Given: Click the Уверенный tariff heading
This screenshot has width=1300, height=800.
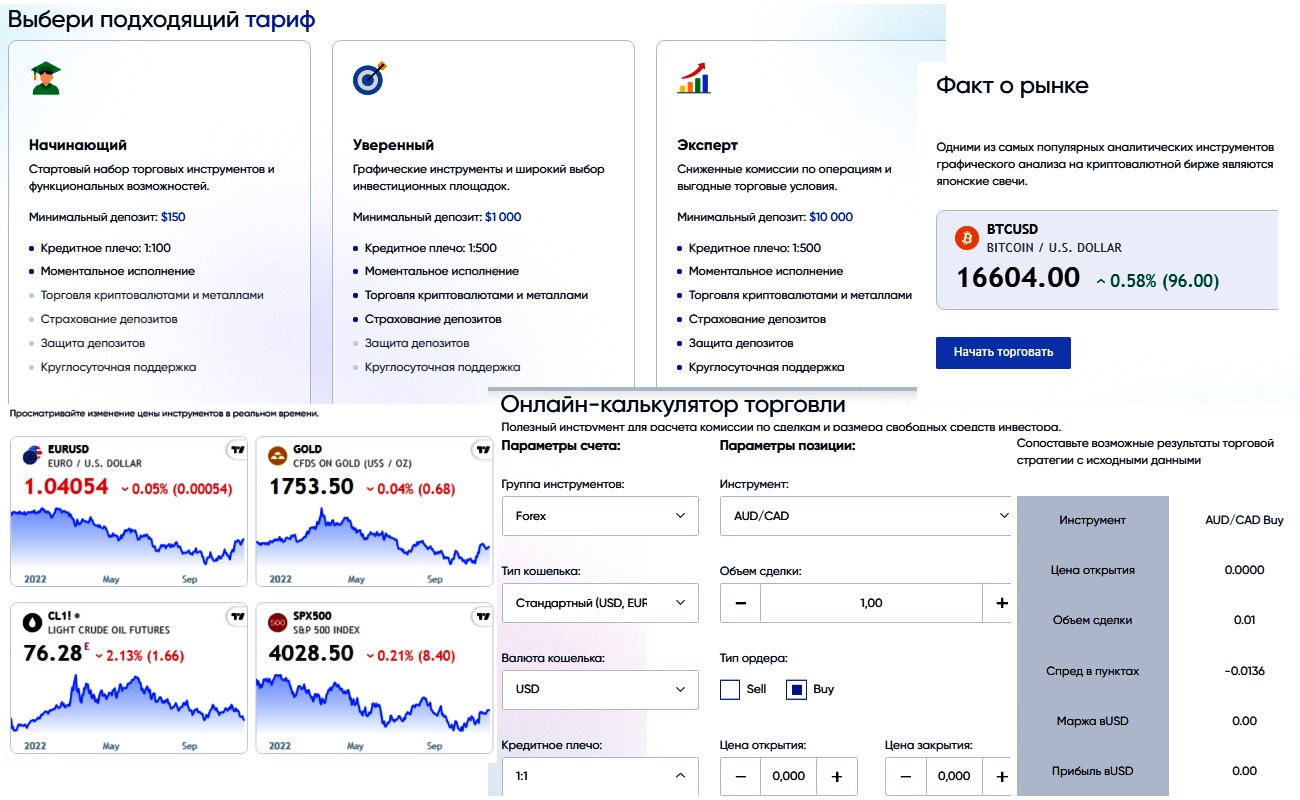Looking at the screenshot, I should (x=393, y=145).
